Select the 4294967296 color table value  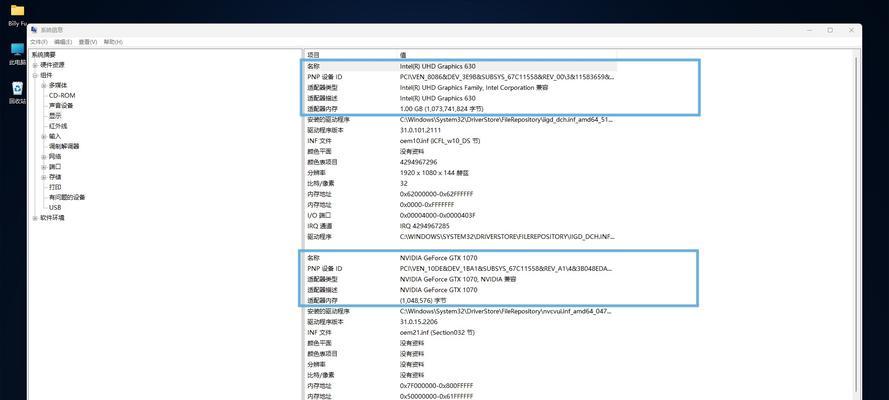pyautogui.click(x=418, y=162)
